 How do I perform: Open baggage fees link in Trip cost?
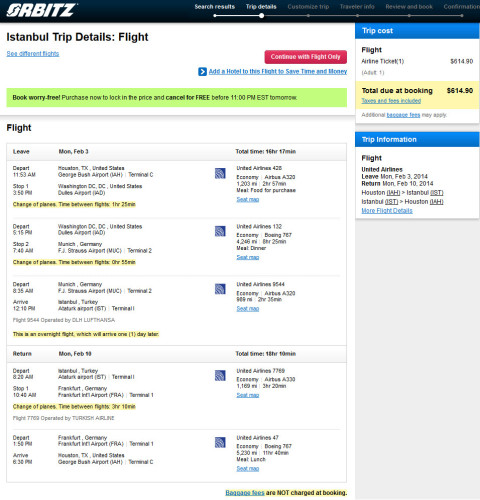point(403,115)
